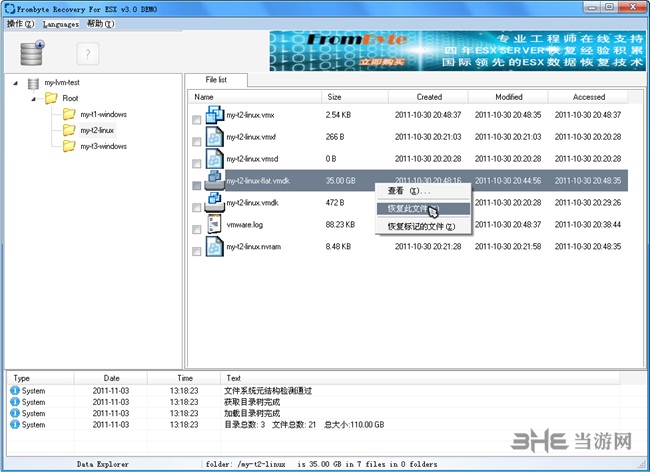Collapse the my-lvm-test tree node
The width and height of the screenshot is (650, 472).
point(15,83)
